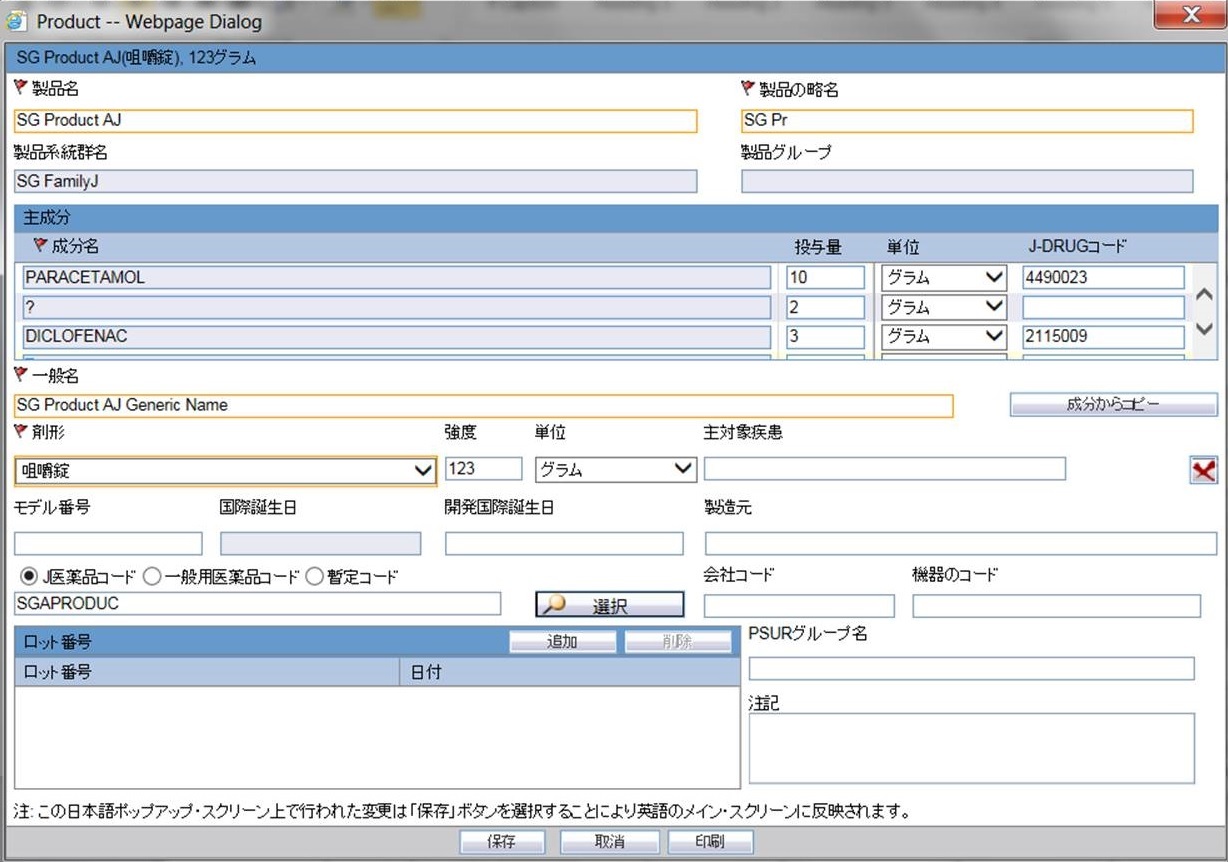
Task: Click the 国際誕生日 input field
Action: (x=320, y=543)
